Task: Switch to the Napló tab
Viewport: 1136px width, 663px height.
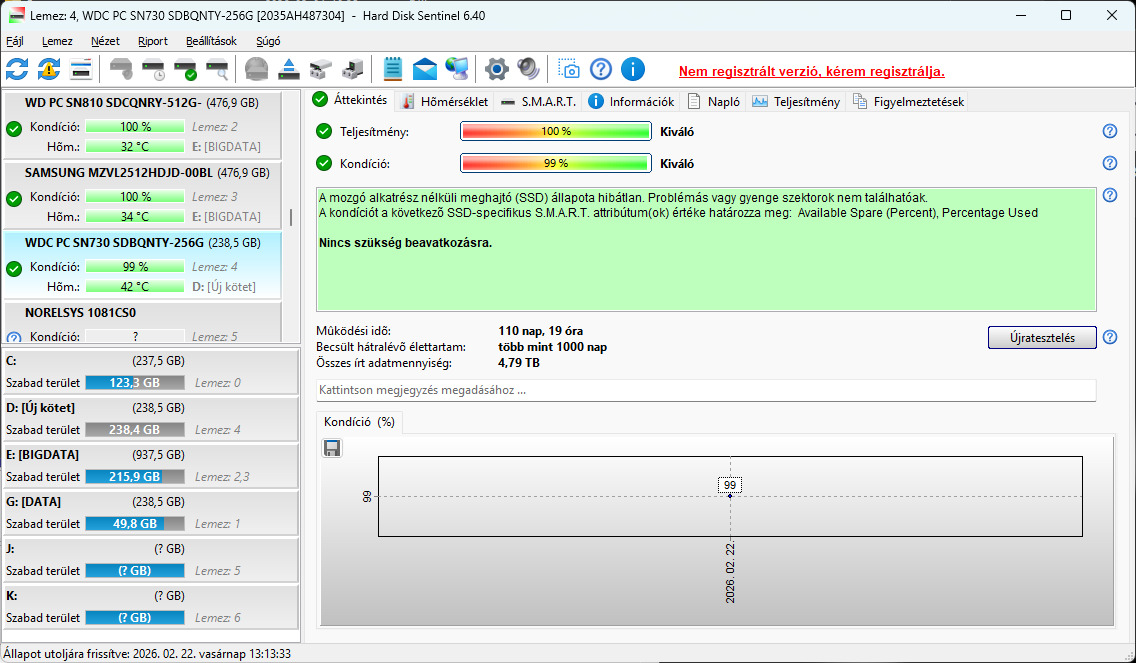Action: tap(714, 102)
